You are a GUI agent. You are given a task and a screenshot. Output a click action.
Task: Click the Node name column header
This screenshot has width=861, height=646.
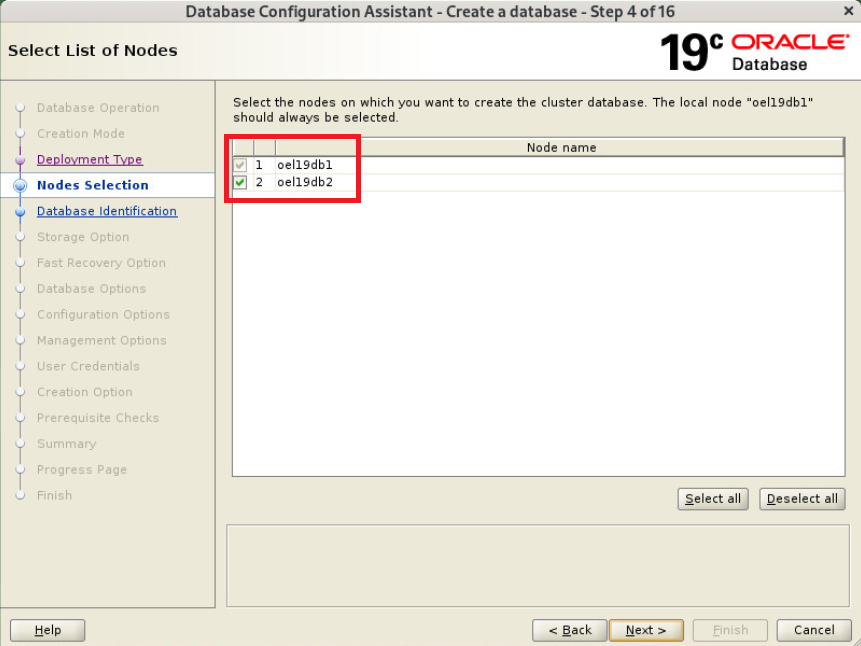pos(560,147)
